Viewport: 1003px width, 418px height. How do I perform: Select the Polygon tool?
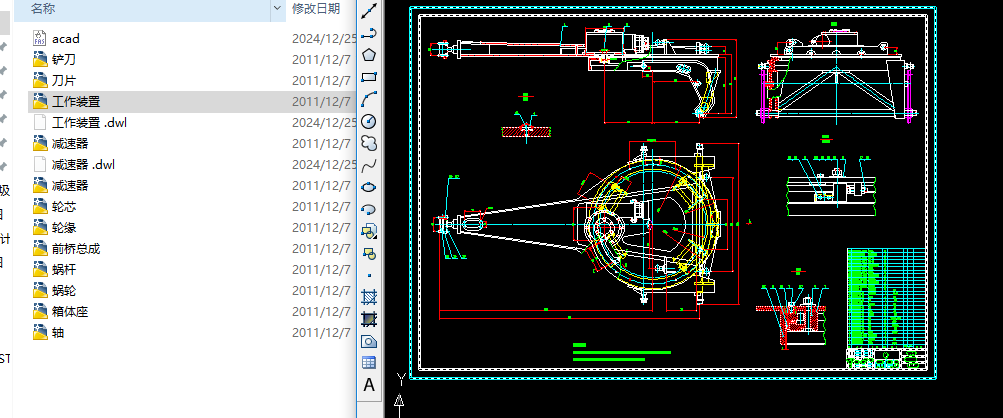click(x=369, y=55)
